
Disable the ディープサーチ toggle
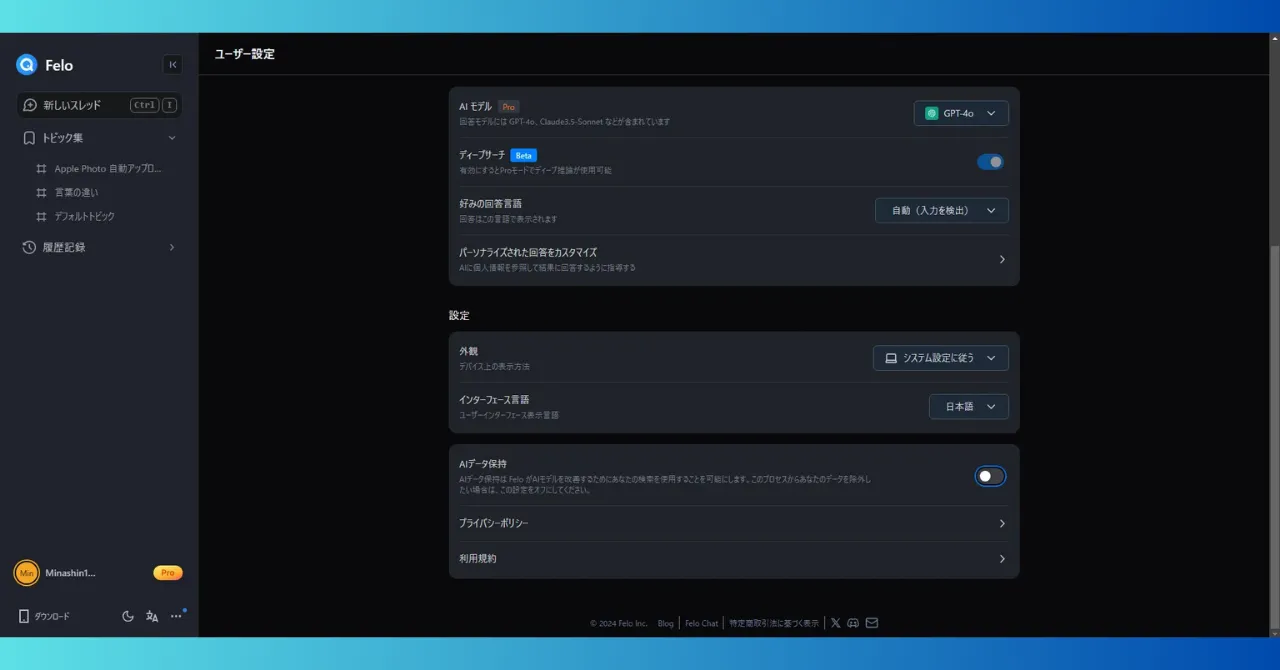[x=990, y=162]
